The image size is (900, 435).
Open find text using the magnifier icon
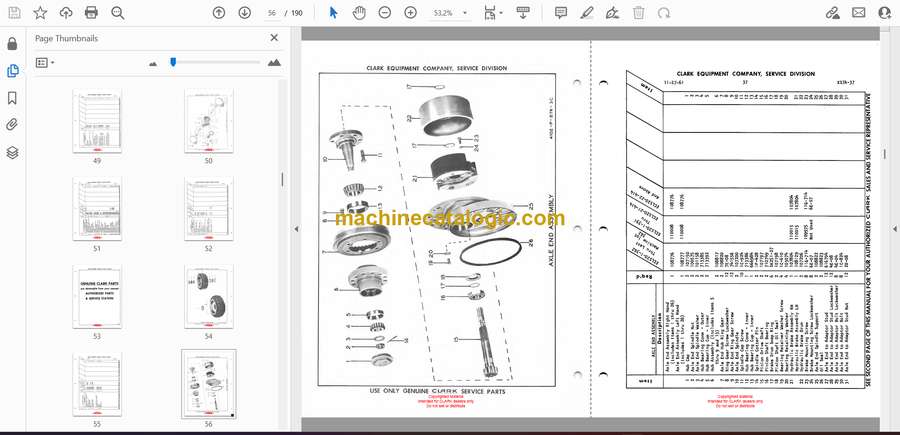(118, 13)
